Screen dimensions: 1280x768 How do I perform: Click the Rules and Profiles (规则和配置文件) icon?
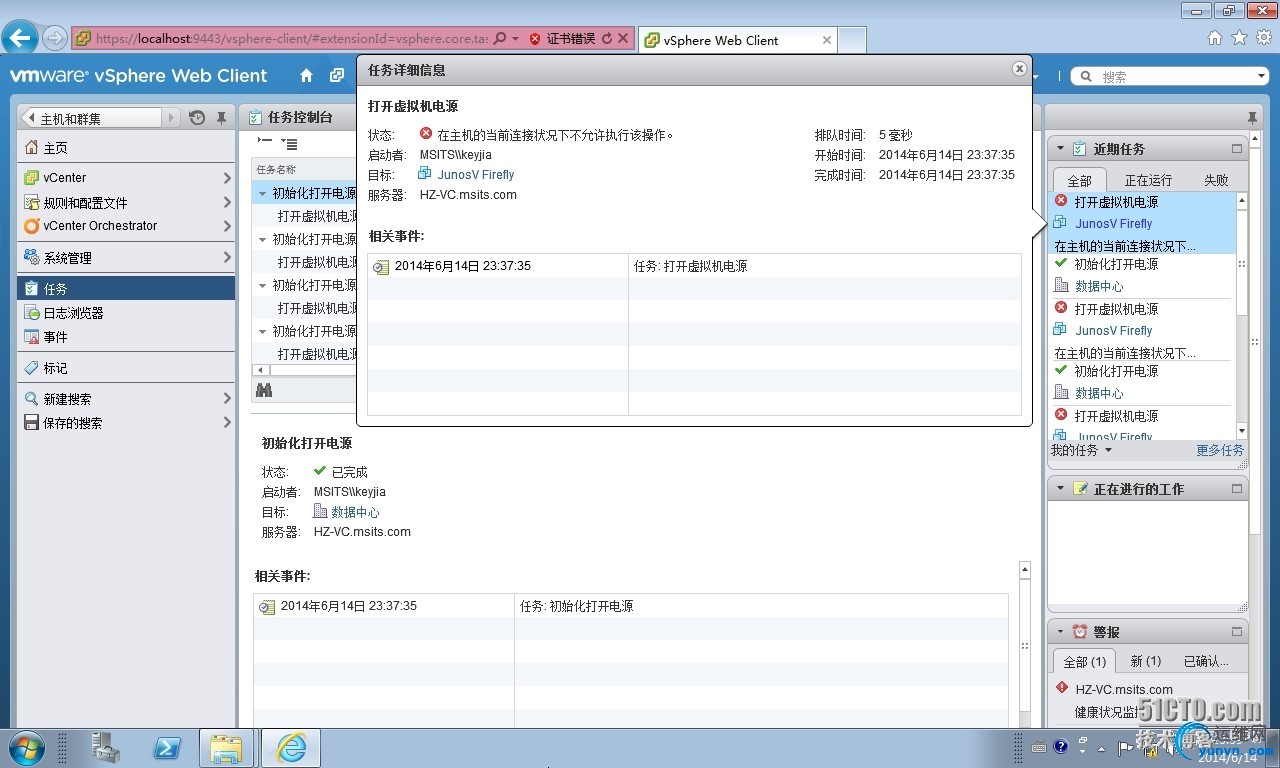(31, 202)
